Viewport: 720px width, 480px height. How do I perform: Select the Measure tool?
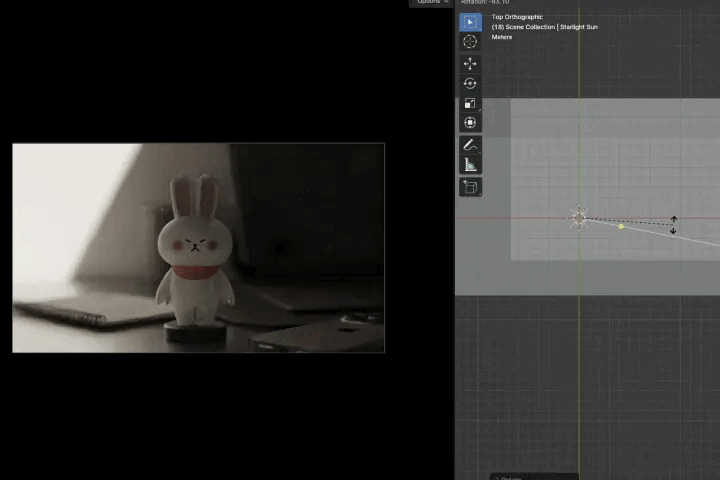[470, 164]
